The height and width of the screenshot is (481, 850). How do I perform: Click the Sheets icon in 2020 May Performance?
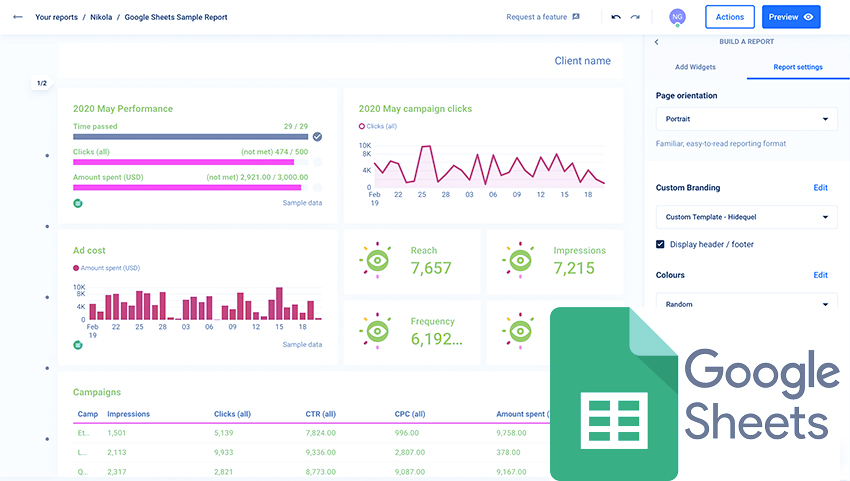(77, 202)
